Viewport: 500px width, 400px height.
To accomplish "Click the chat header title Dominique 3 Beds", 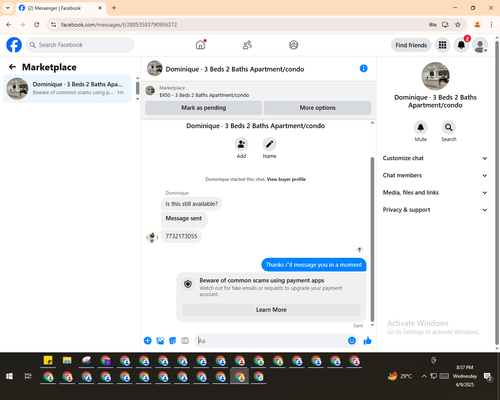I will 235,69.
